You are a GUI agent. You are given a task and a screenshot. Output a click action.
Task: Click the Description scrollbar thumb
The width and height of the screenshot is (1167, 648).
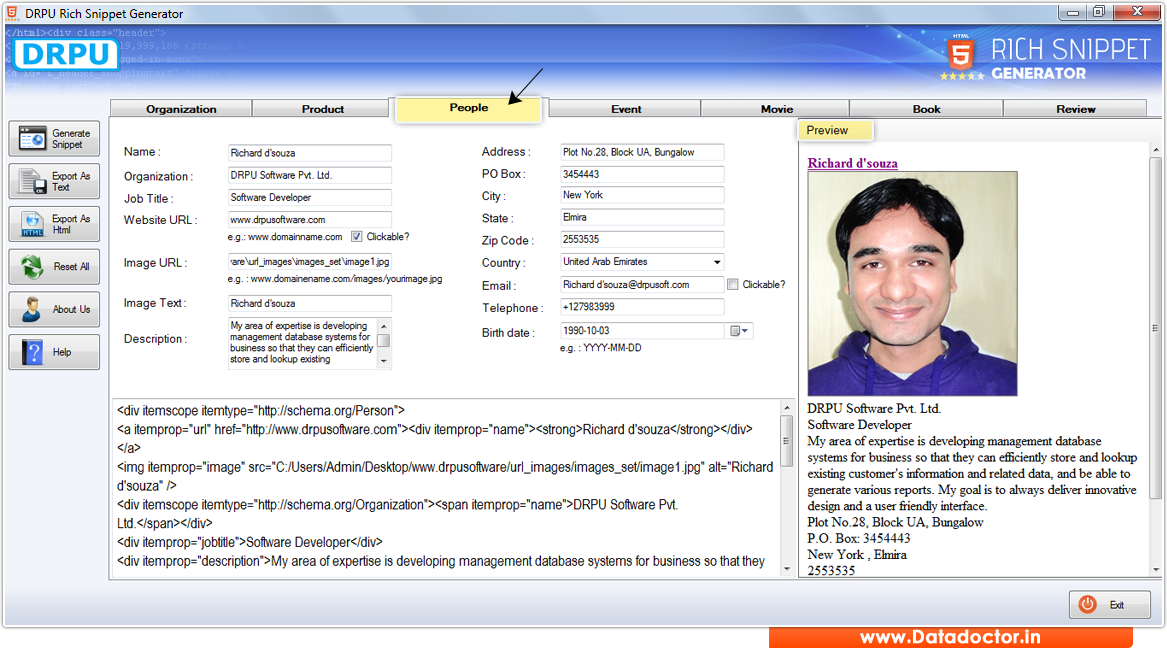pyautogui.click(x=384, y=341)
